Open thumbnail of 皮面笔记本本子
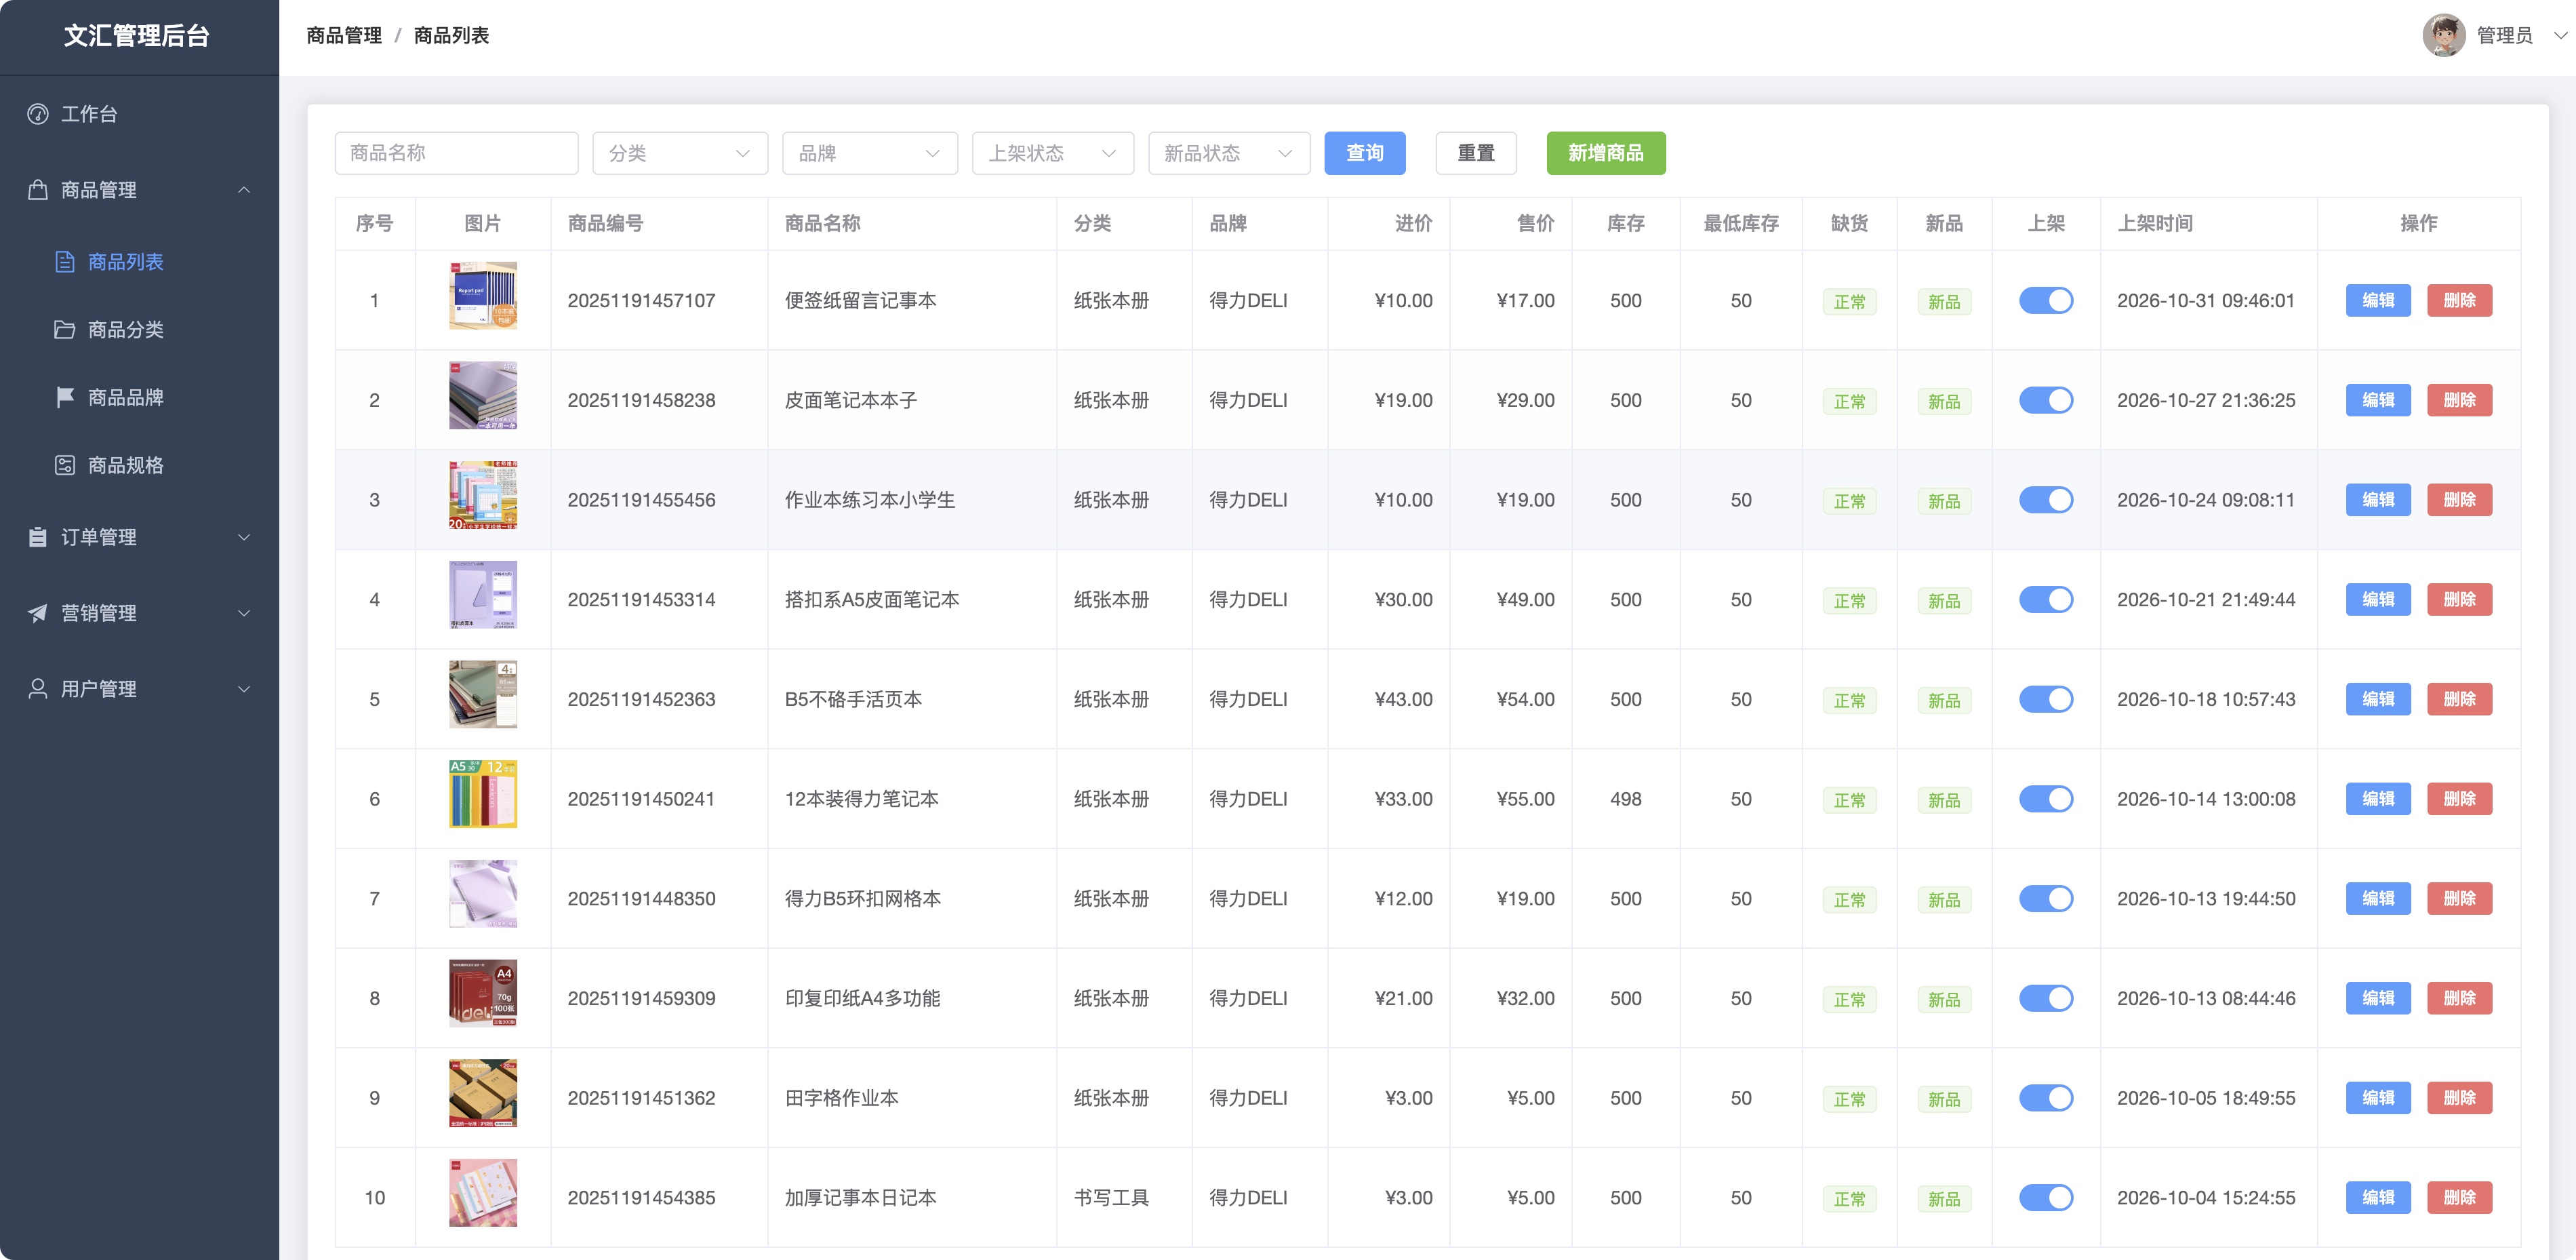Image resolution: width=2576 pixels, height=1260 pixels. pyautogui.click(x=483, y=396)
